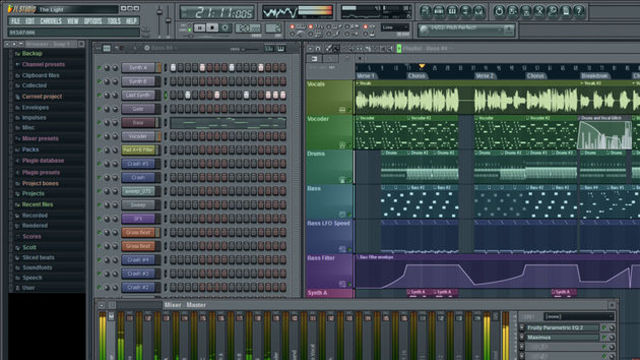
Task: Click the magnifier toolbar icon
Action: tap(552, 11)
